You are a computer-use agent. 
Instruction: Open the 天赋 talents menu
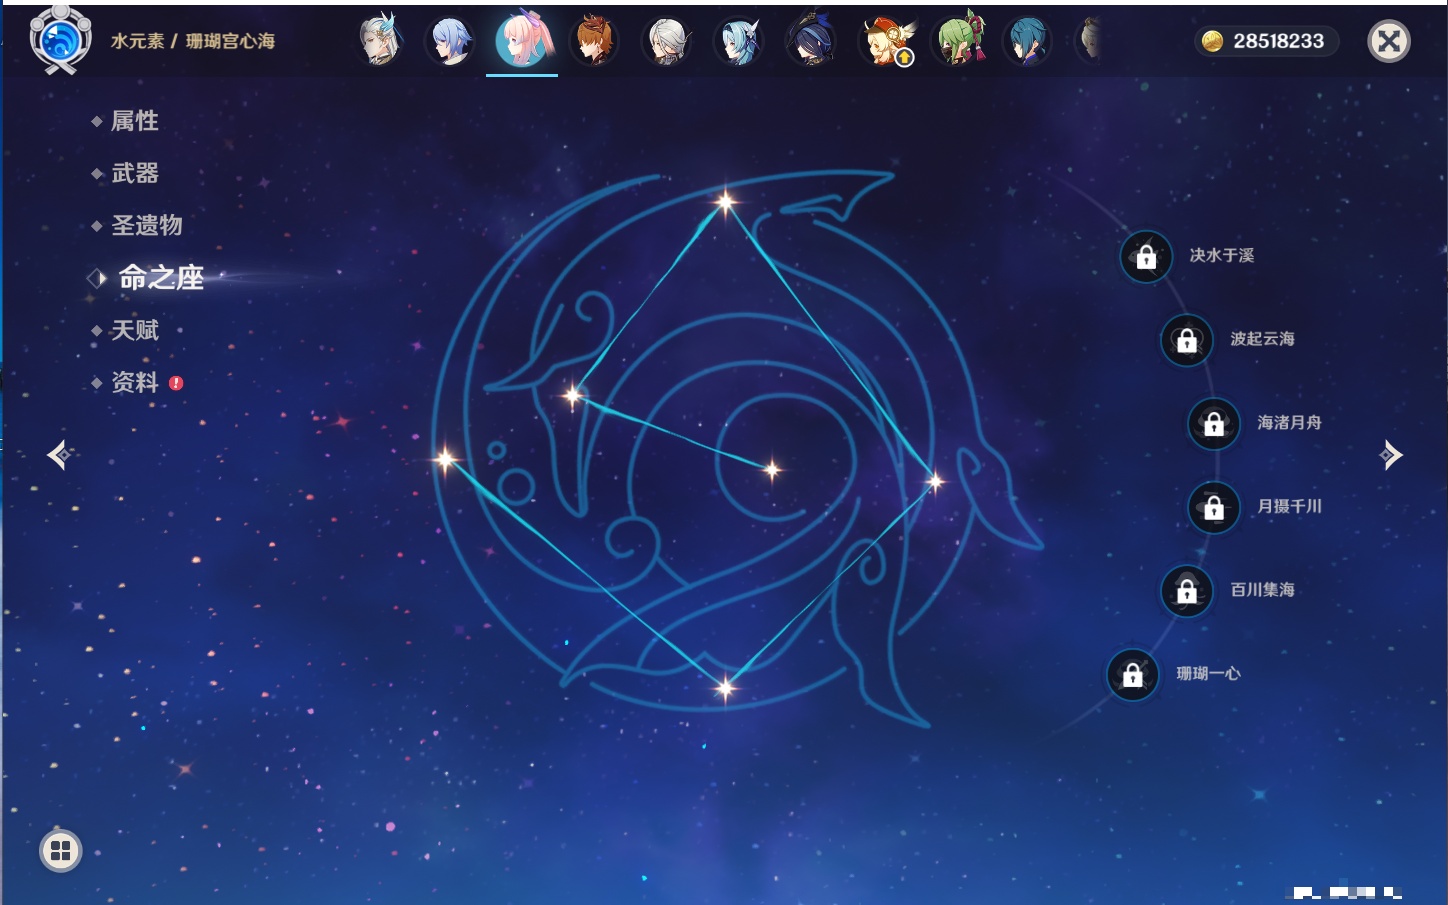click(134, 330)
